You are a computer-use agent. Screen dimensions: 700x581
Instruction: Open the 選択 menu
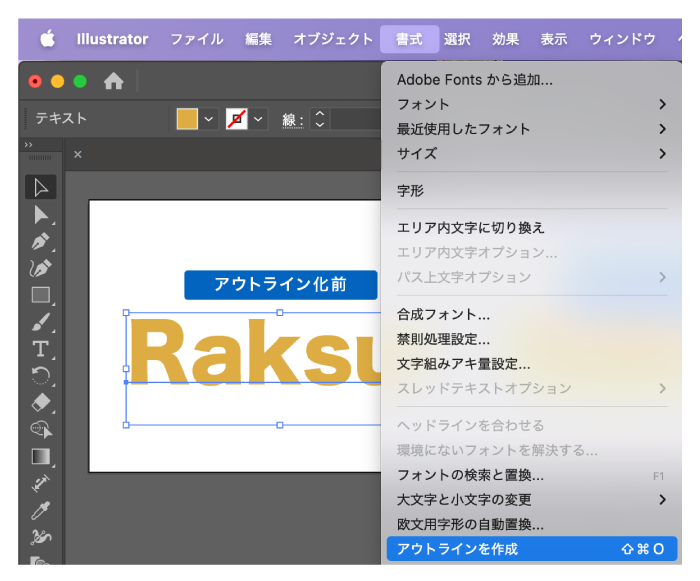coord(457,39)
